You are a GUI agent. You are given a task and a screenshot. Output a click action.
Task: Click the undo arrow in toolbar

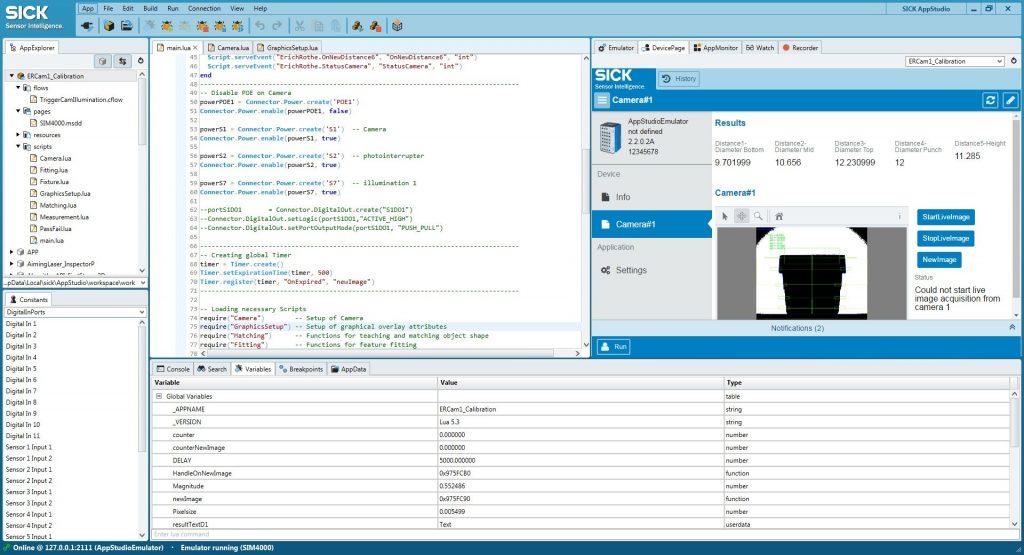(260, 25)
